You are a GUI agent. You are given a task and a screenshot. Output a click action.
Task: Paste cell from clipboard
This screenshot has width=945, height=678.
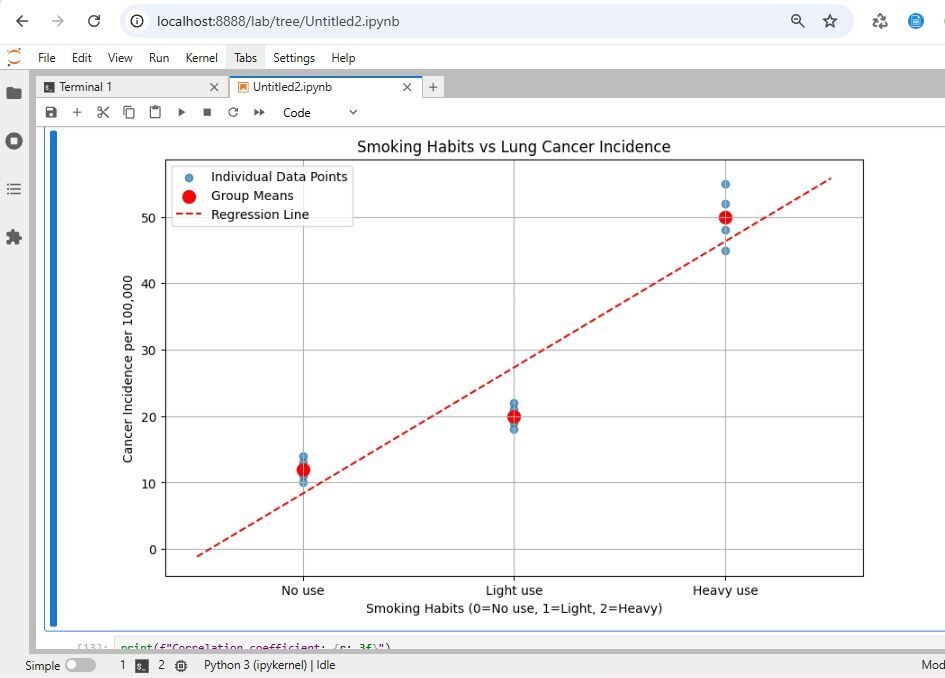coord(155,113)
